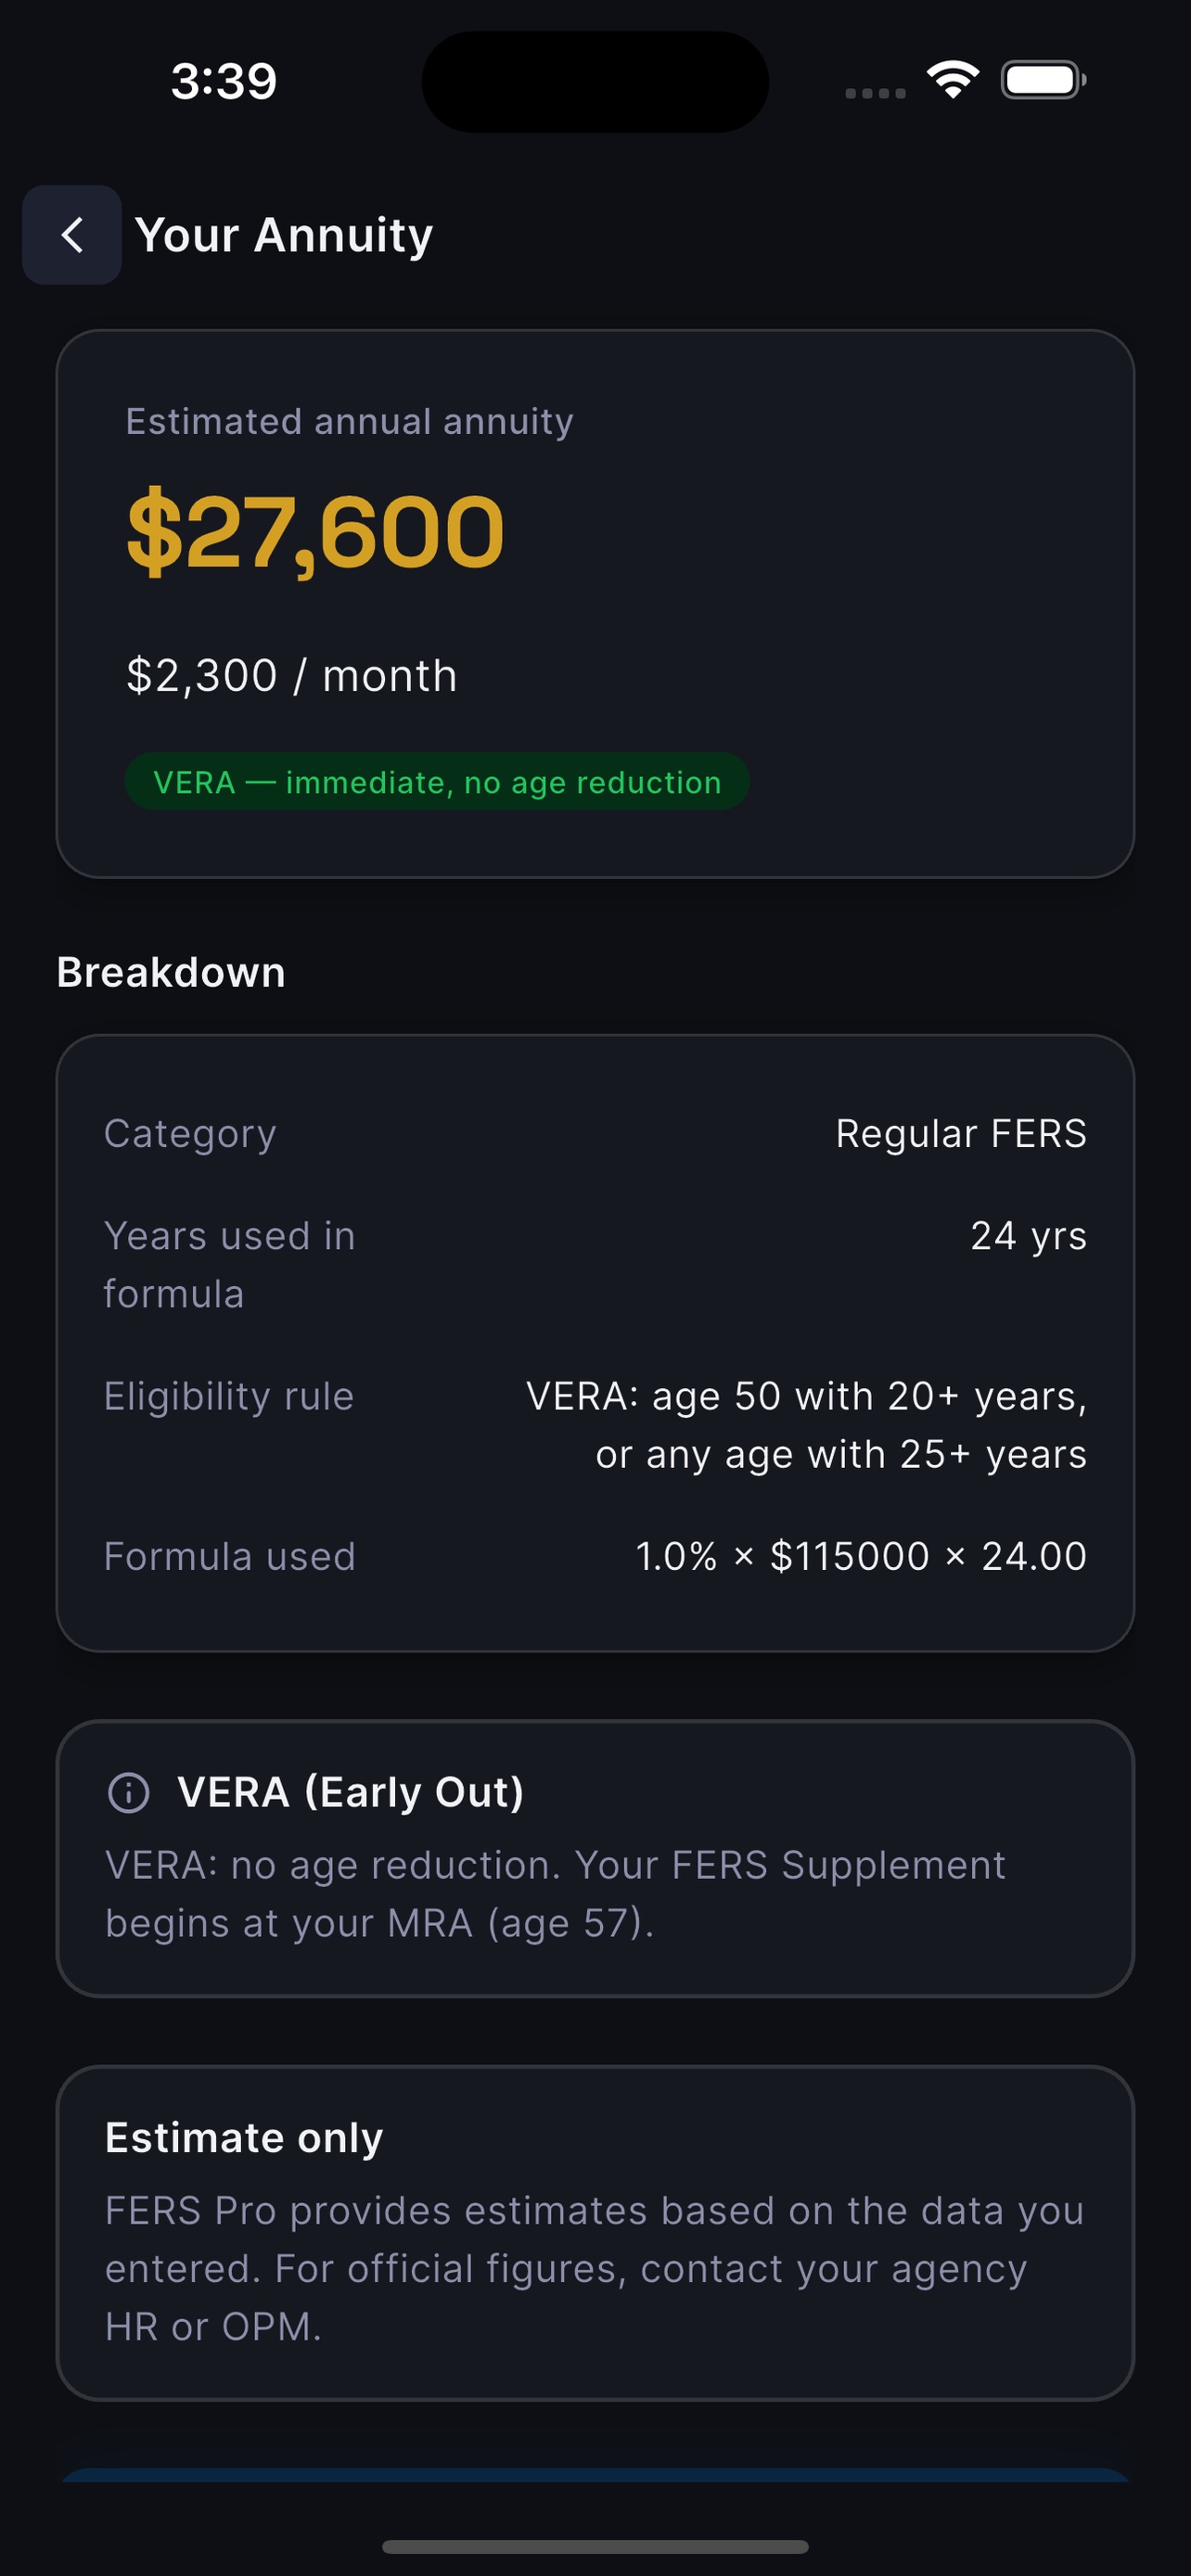This screenshot has height=2576, width=1191.
Task: Tap the battery indicator icon
Action: point(1043,80)
